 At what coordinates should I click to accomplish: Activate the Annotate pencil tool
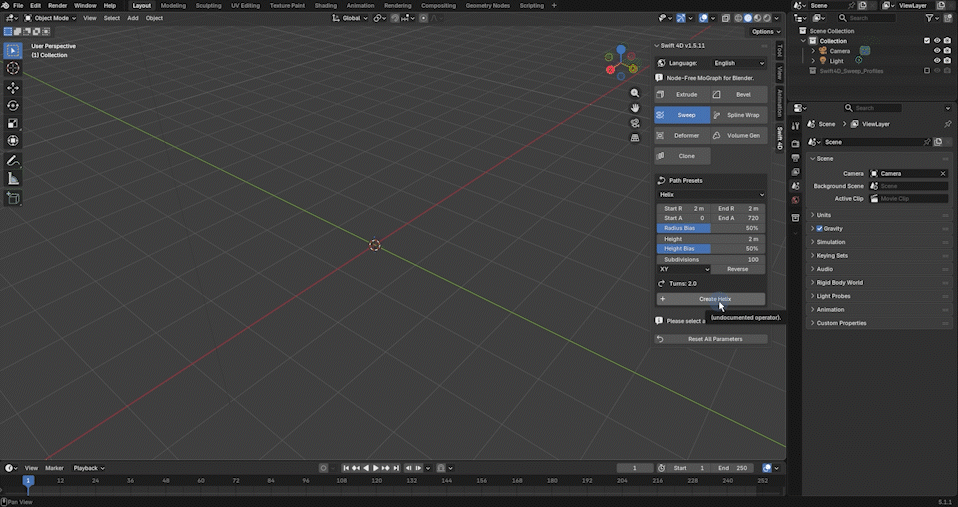(x=12, y=161)
